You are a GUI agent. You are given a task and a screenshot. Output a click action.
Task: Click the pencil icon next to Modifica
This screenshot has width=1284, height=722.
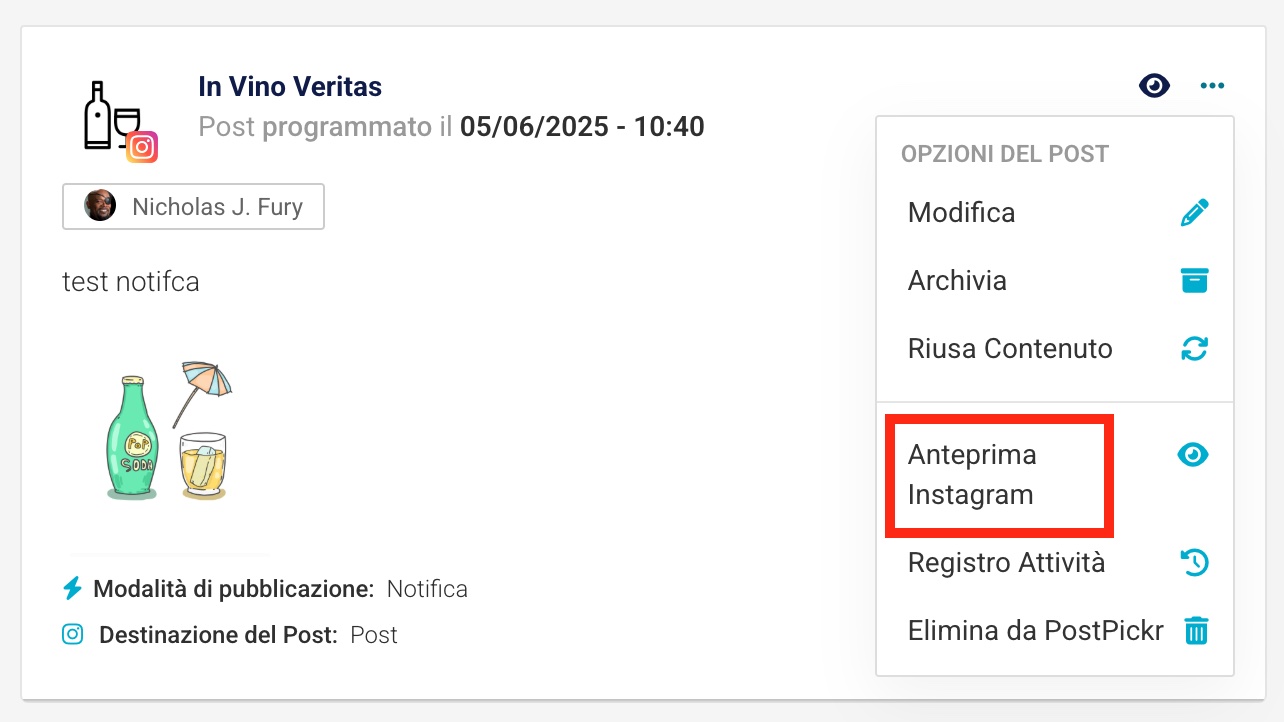[1195, 213]
